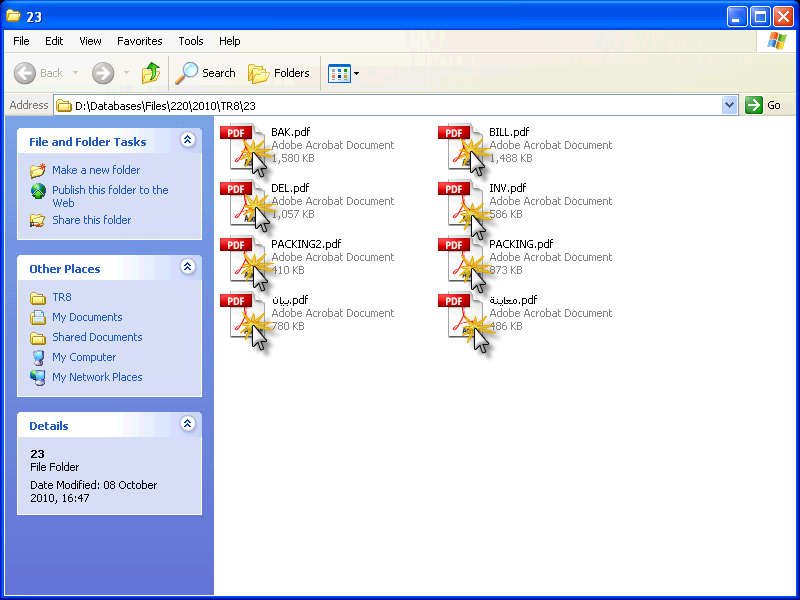
Task: Maximize the 23 folder window
Action: pos(760,17)
